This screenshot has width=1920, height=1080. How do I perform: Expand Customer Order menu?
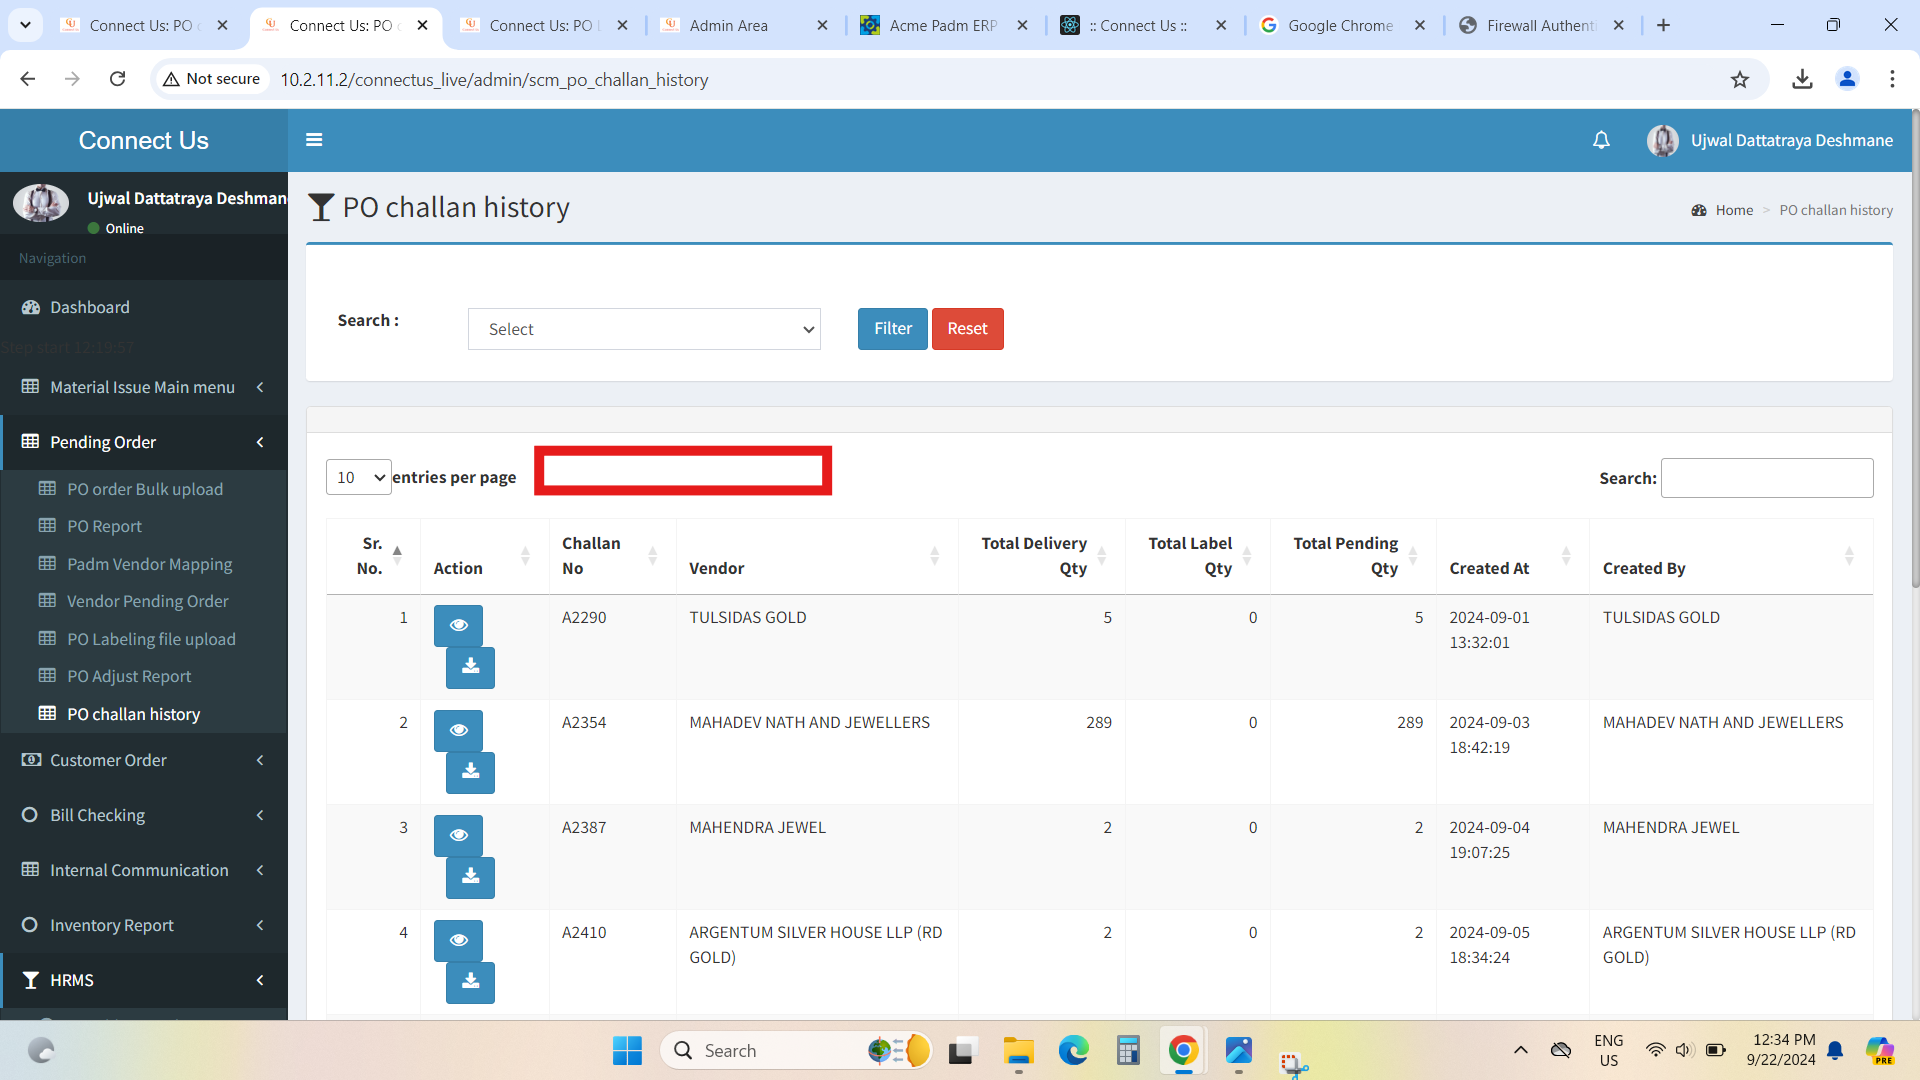click(143, 760)
